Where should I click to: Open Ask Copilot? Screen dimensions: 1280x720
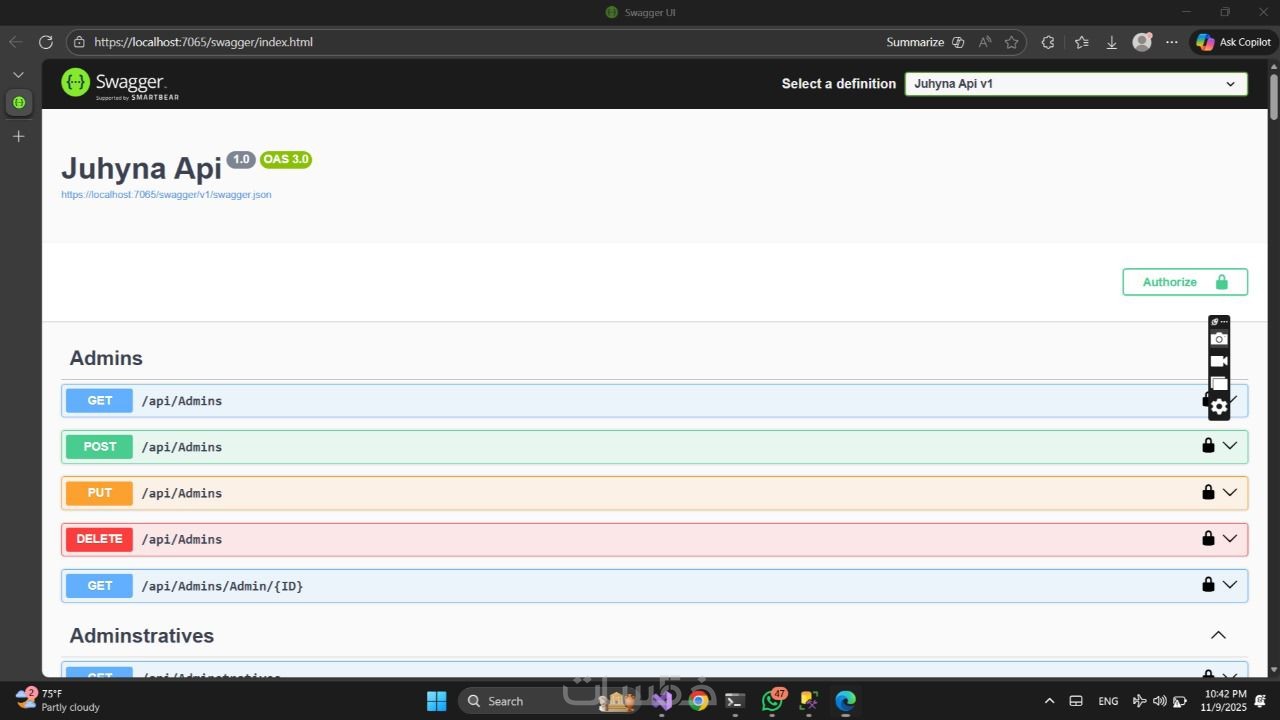tap(1234, 42)
